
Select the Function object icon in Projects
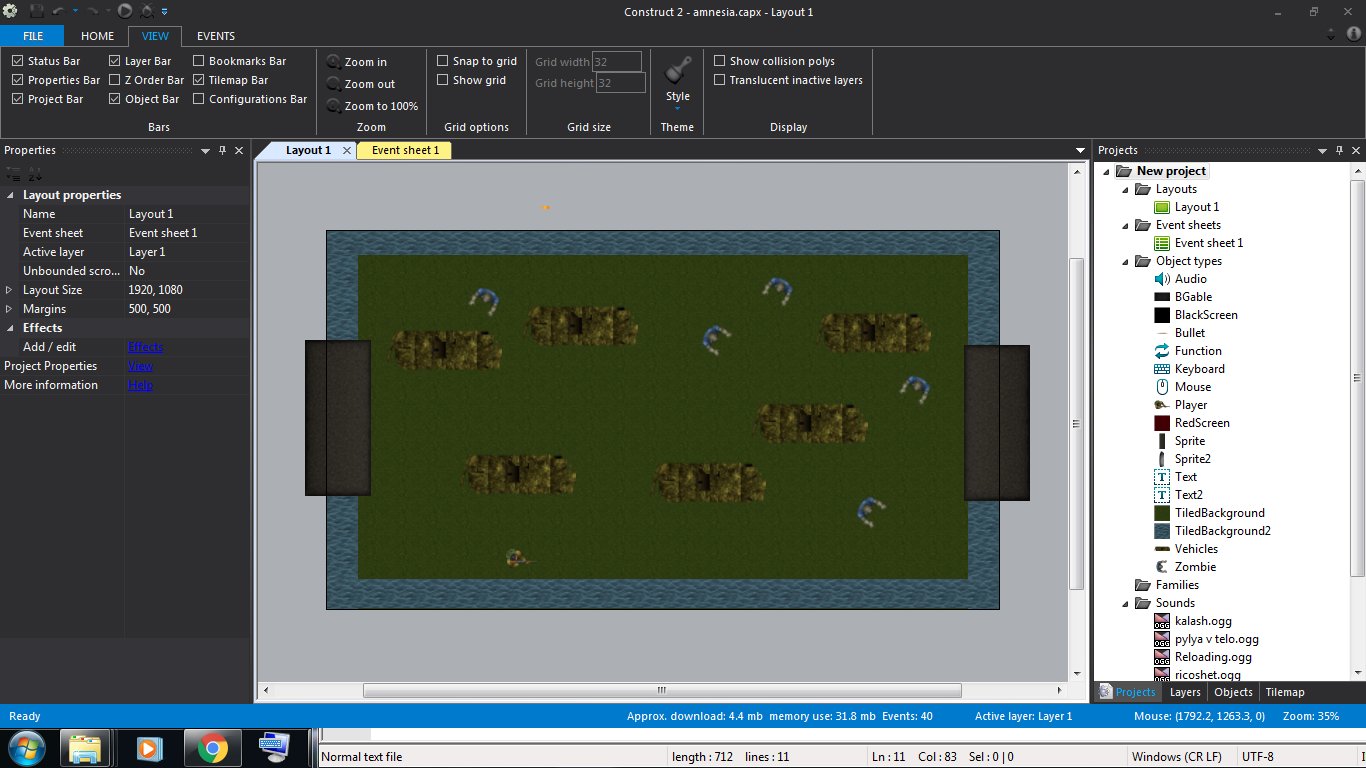(1162, 351)
